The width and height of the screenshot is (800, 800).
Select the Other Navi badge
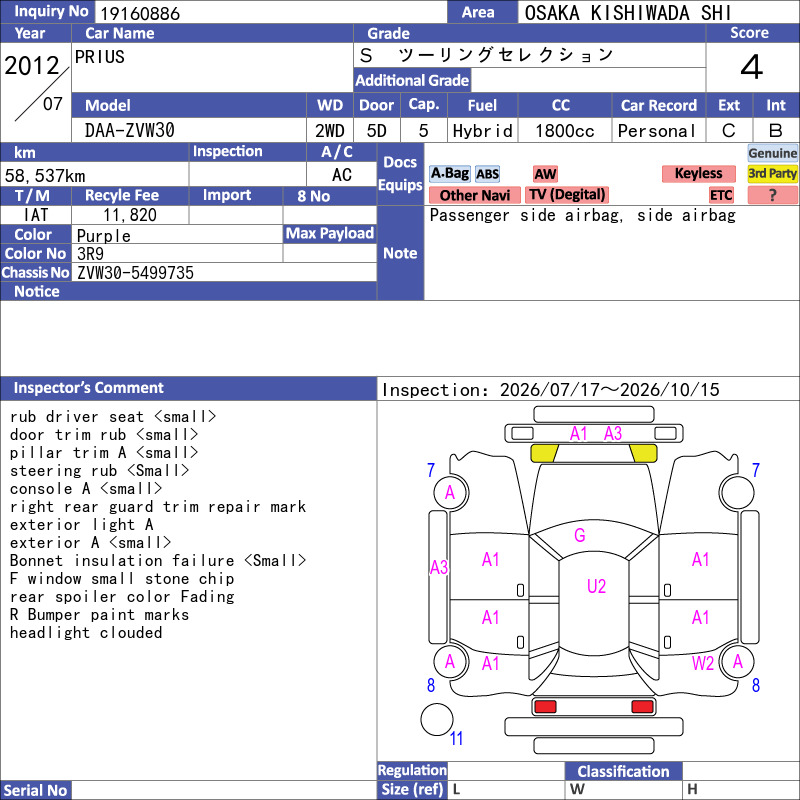(x=474, y=195)
